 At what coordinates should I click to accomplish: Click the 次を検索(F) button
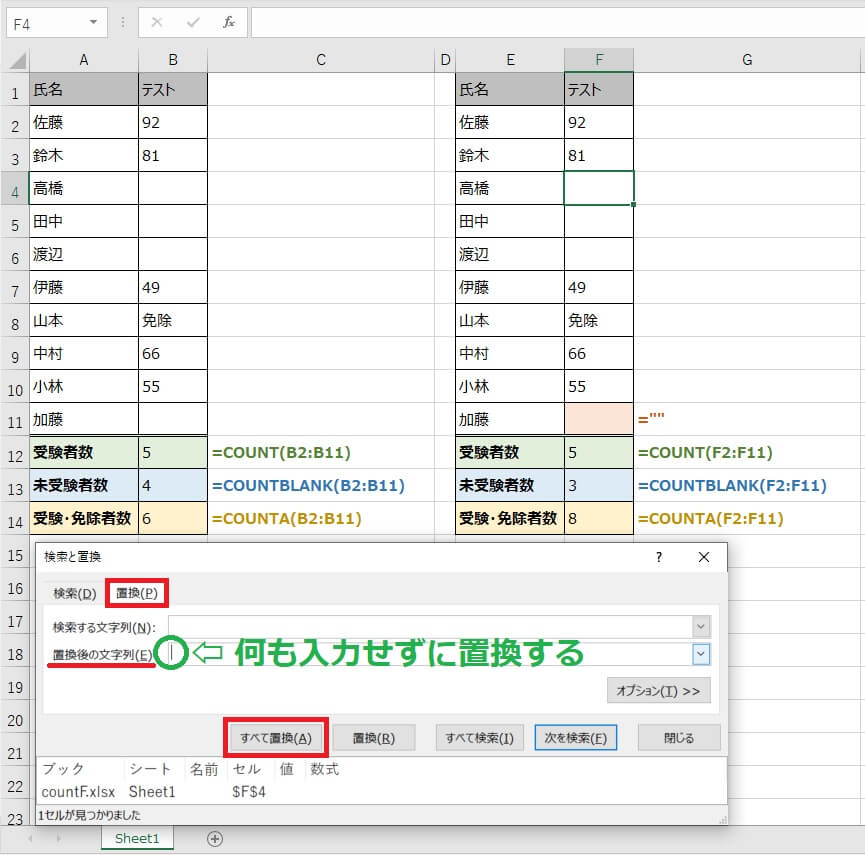(x=575, y=738)
